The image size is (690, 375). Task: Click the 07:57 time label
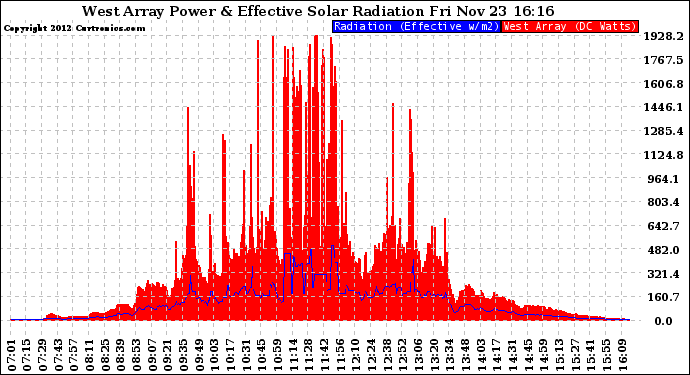click(x=74, y=355)
